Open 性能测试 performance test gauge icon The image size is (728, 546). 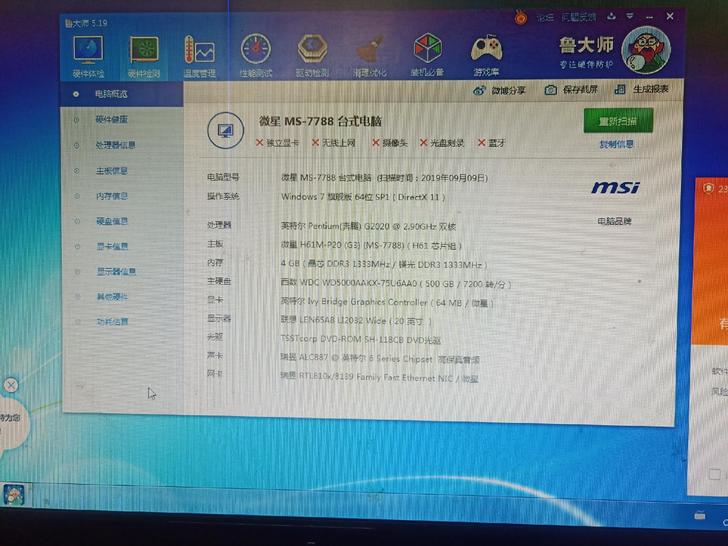pos(255,55)
